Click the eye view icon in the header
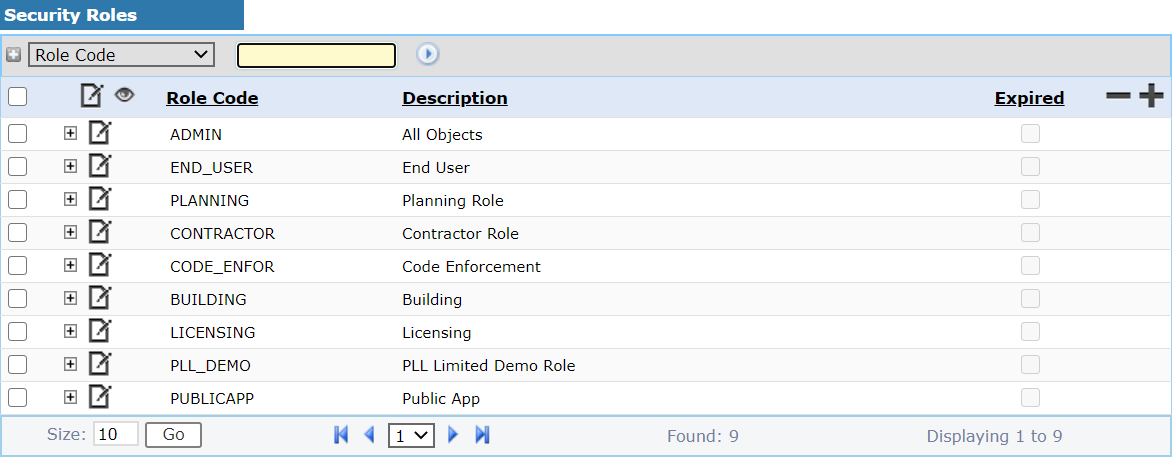This screenshot has width=1172, height=457. 124,95
